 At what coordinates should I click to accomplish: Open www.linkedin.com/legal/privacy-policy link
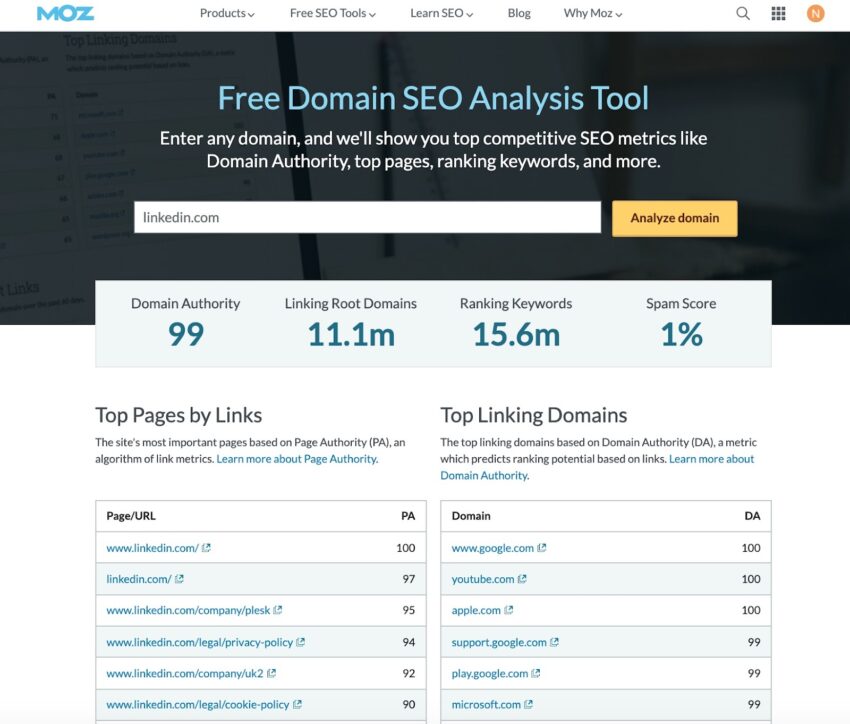click(199, 642)
